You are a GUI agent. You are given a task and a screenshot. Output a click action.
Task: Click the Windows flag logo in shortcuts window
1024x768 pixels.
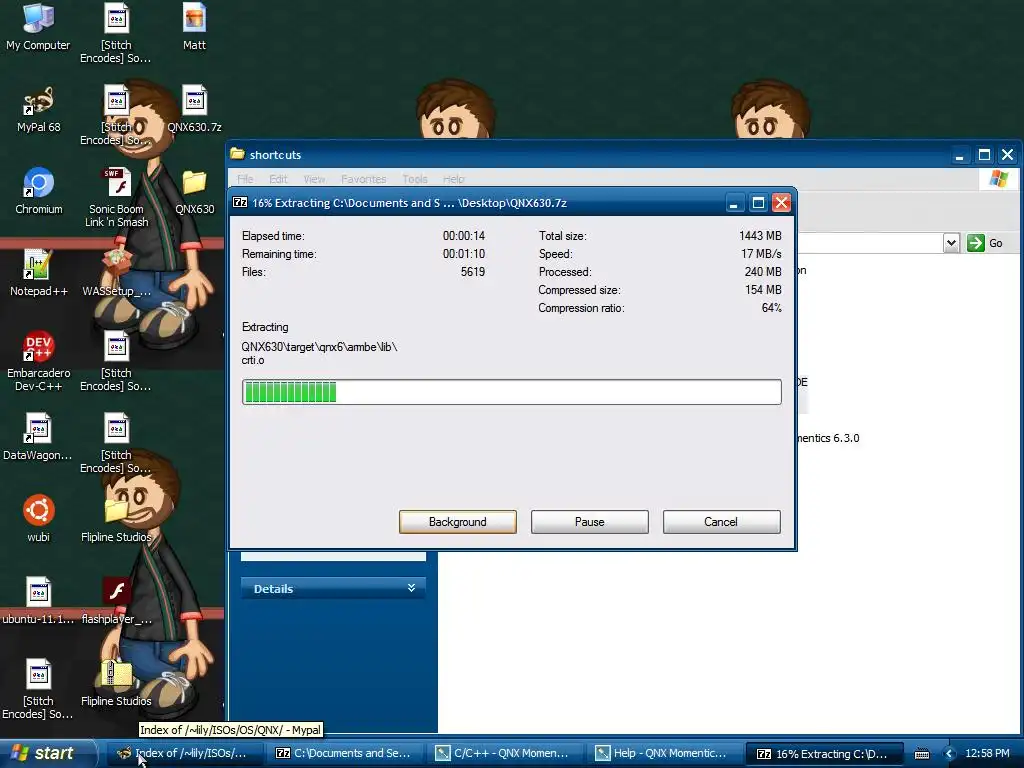tap(998, 178)
